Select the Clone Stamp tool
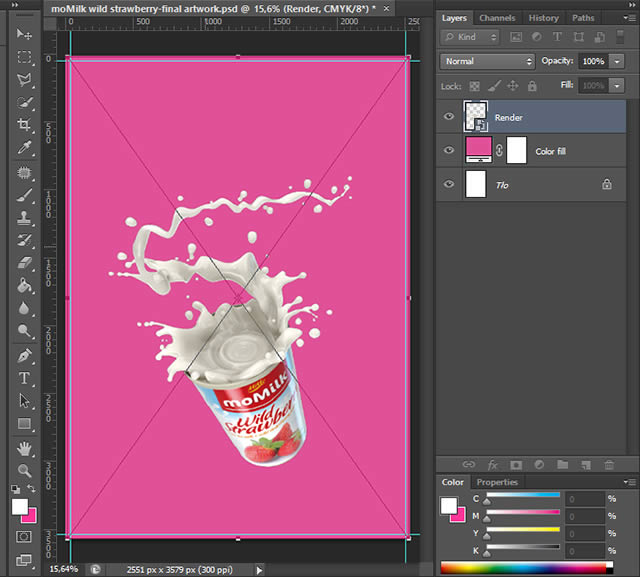 tap(24, 218)
